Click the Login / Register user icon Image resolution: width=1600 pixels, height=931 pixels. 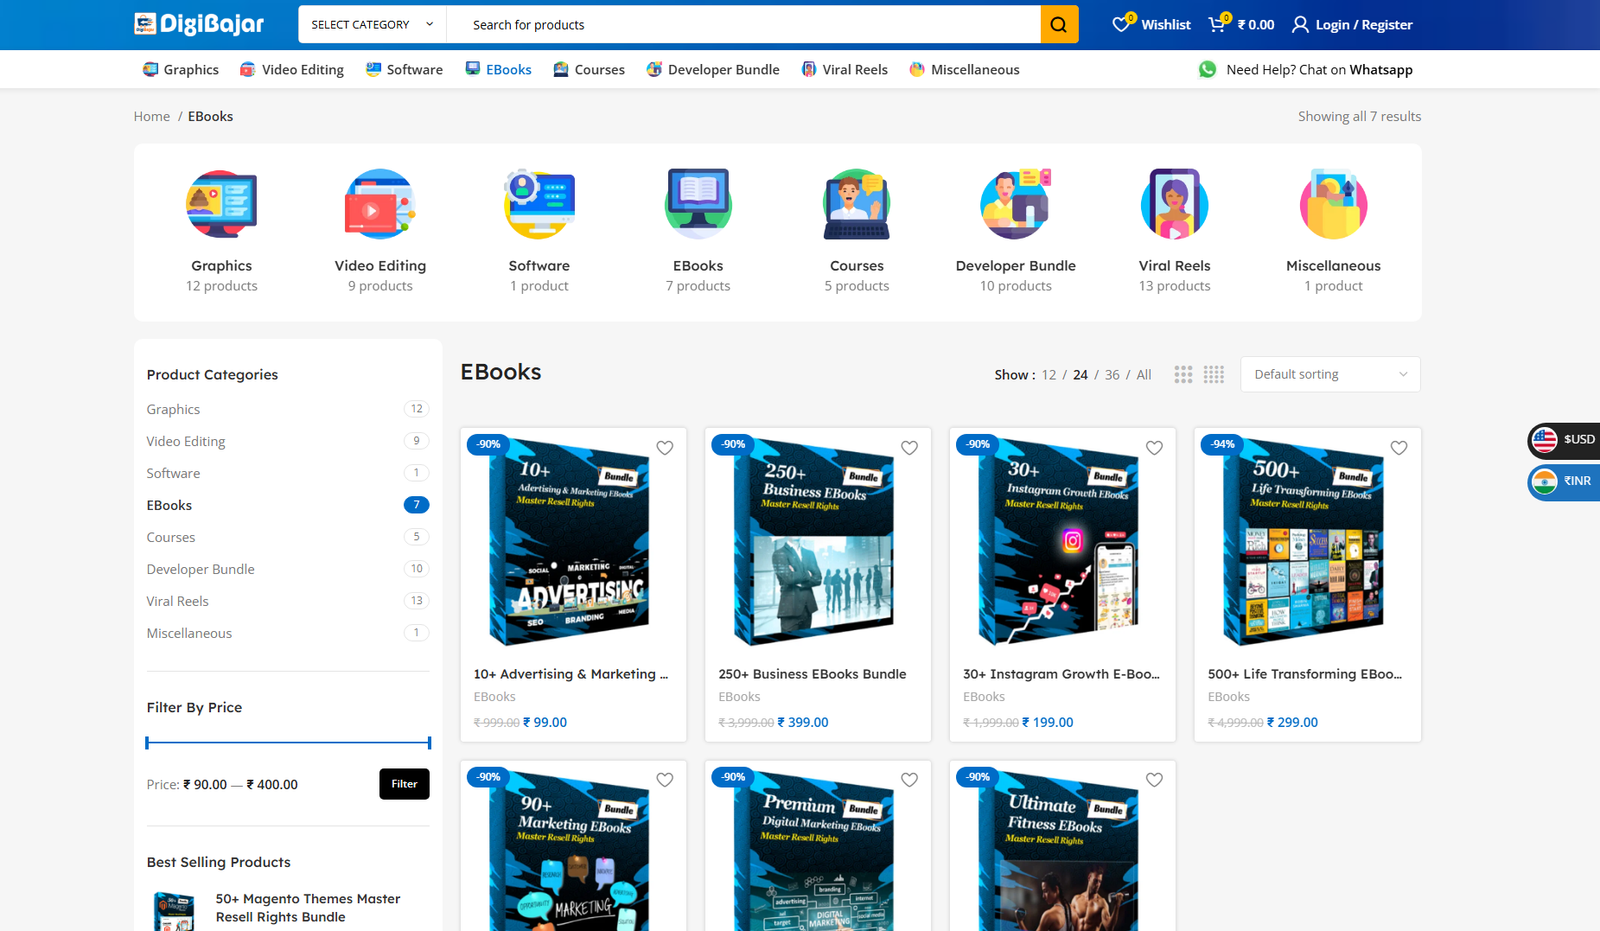(x=1300, y=24)
